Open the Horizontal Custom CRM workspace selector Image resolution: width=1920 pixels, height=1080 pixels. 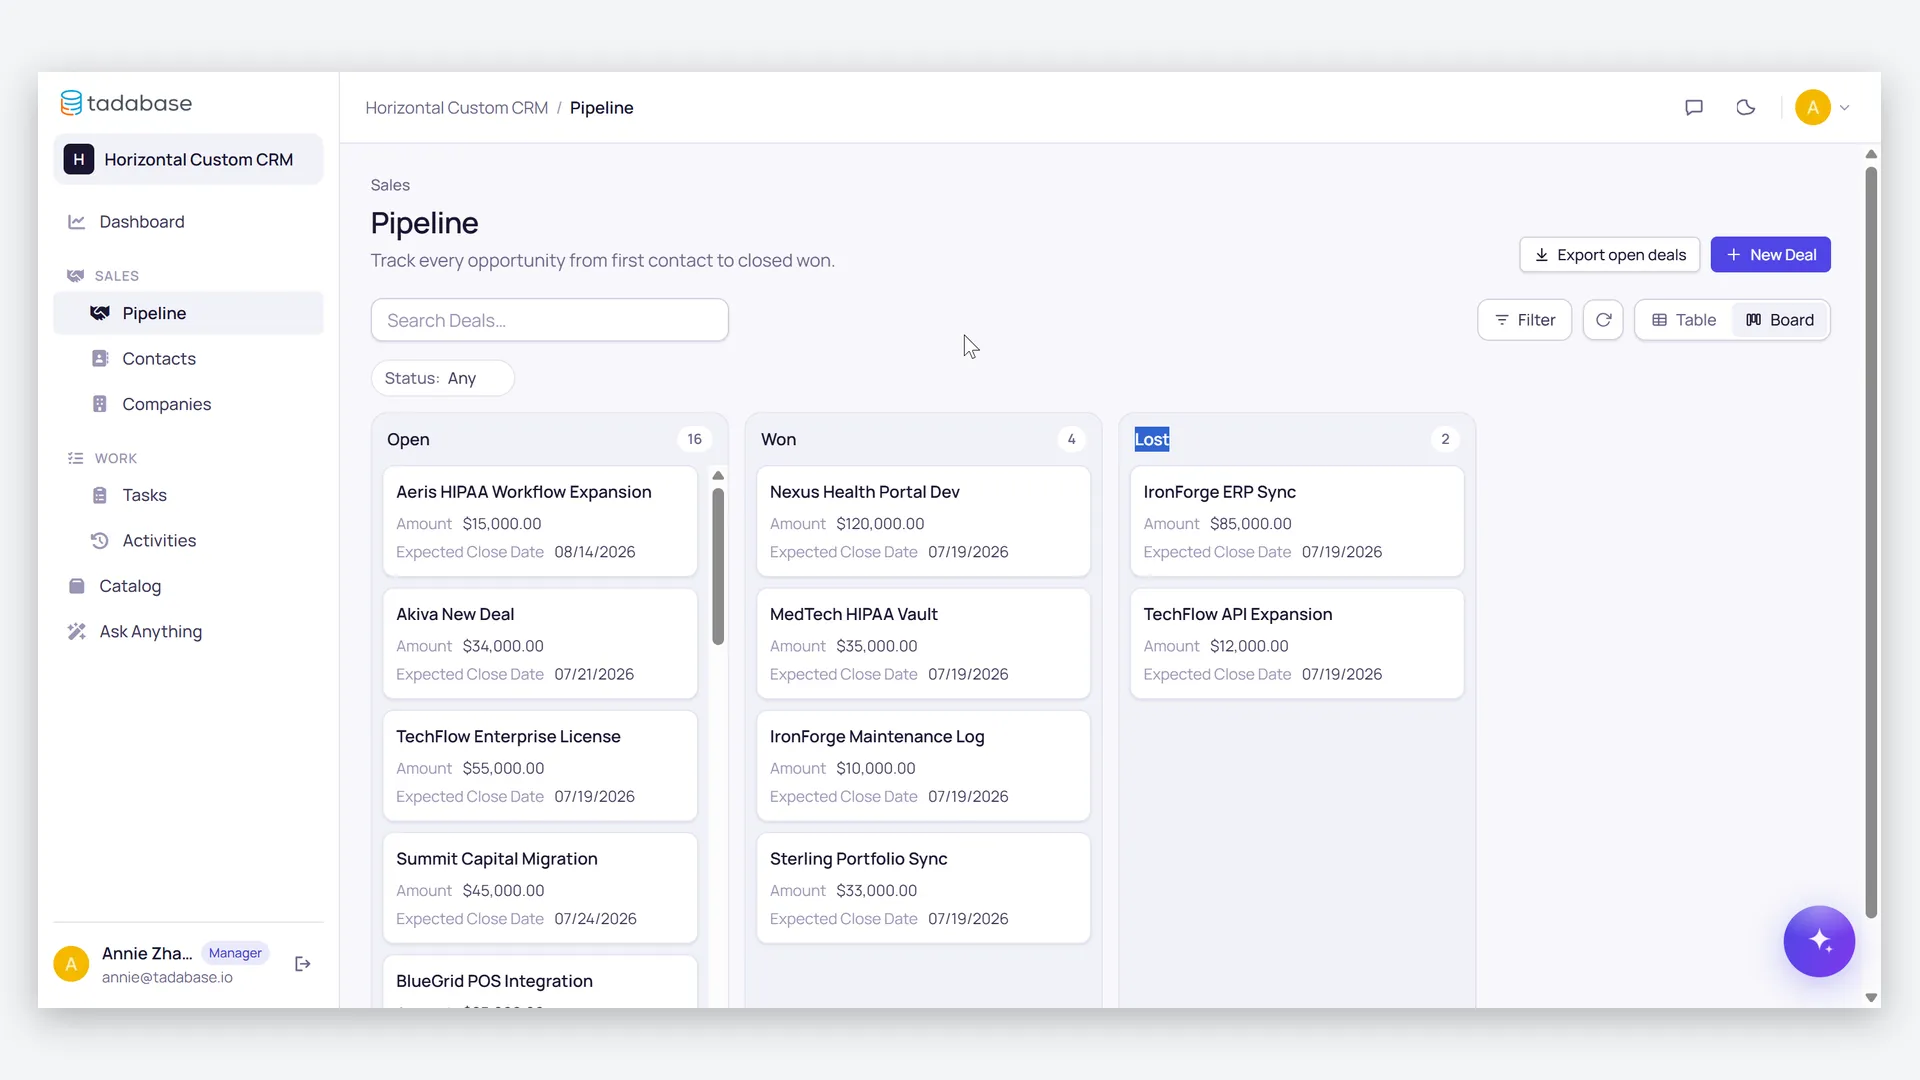(x=188, y=159)
